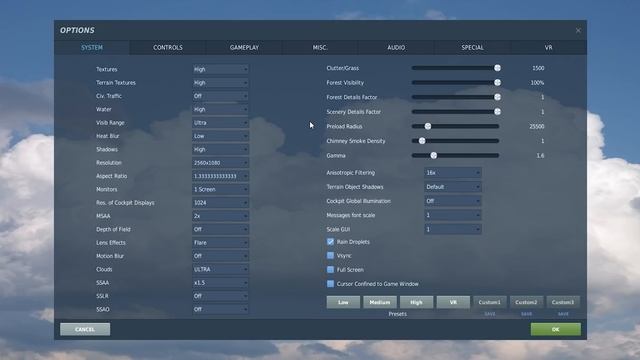Image resolution: width=640 pixels, height=360 pixels.
Task: Click the Gamma slider handle
Action: pyautogui.click(x=434, y=156)
